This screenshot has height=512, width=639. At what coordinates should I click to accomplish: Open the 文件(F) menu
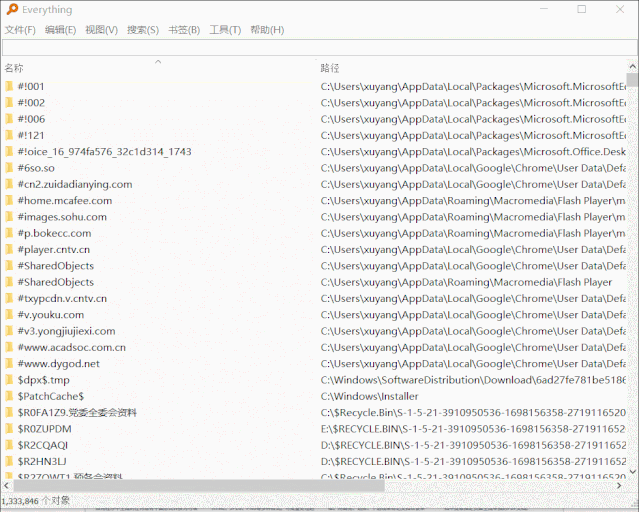point(20,30)
